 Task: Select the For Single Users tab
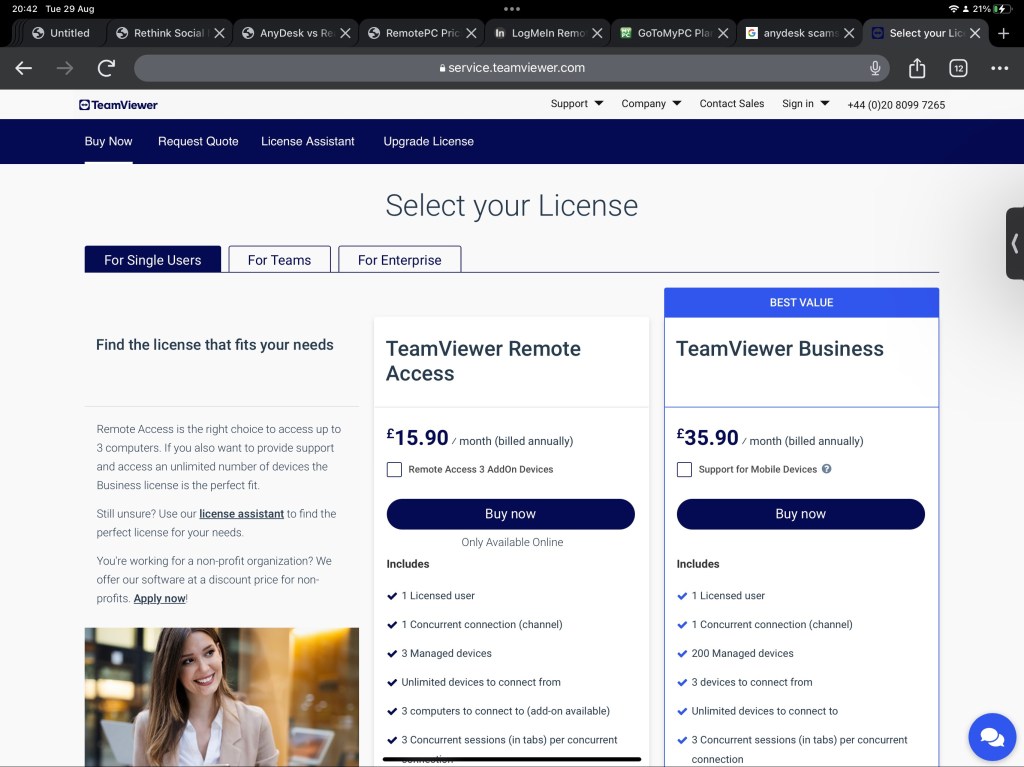pos(153,260)
